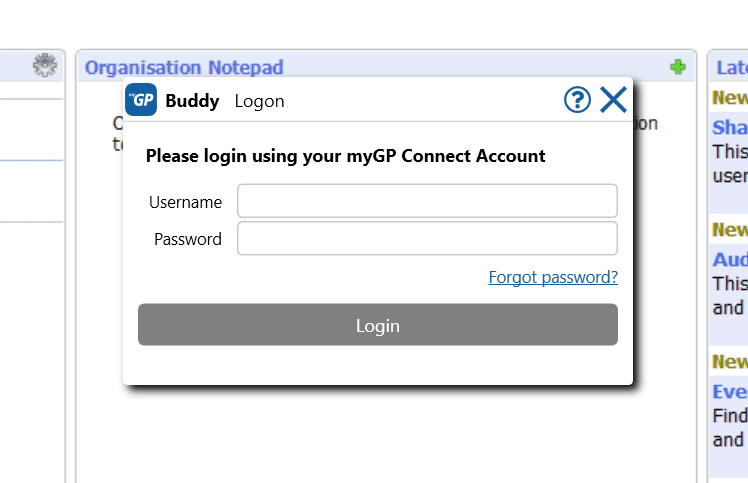Focus the Username input field
This screenshot has width=748, height=483.
(x=427, y=201)
